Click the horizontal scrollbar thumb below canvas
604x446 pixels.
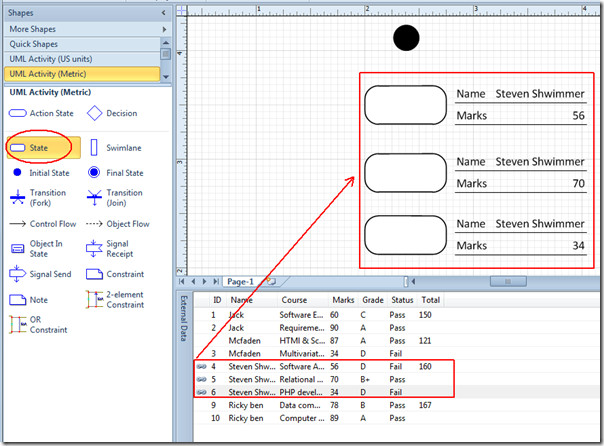pyautogui.click(x=508, y=282)
